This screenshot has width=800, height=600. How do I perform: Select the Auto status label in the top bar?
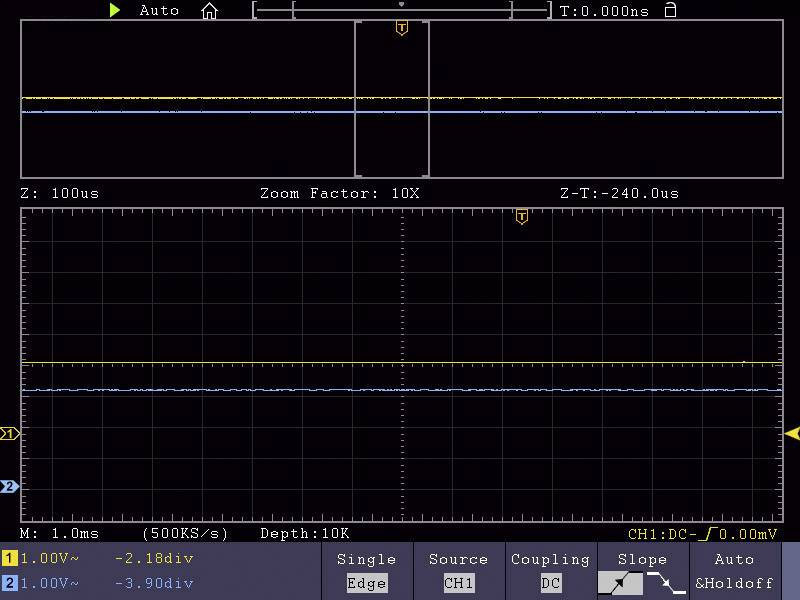pos(160,11)
